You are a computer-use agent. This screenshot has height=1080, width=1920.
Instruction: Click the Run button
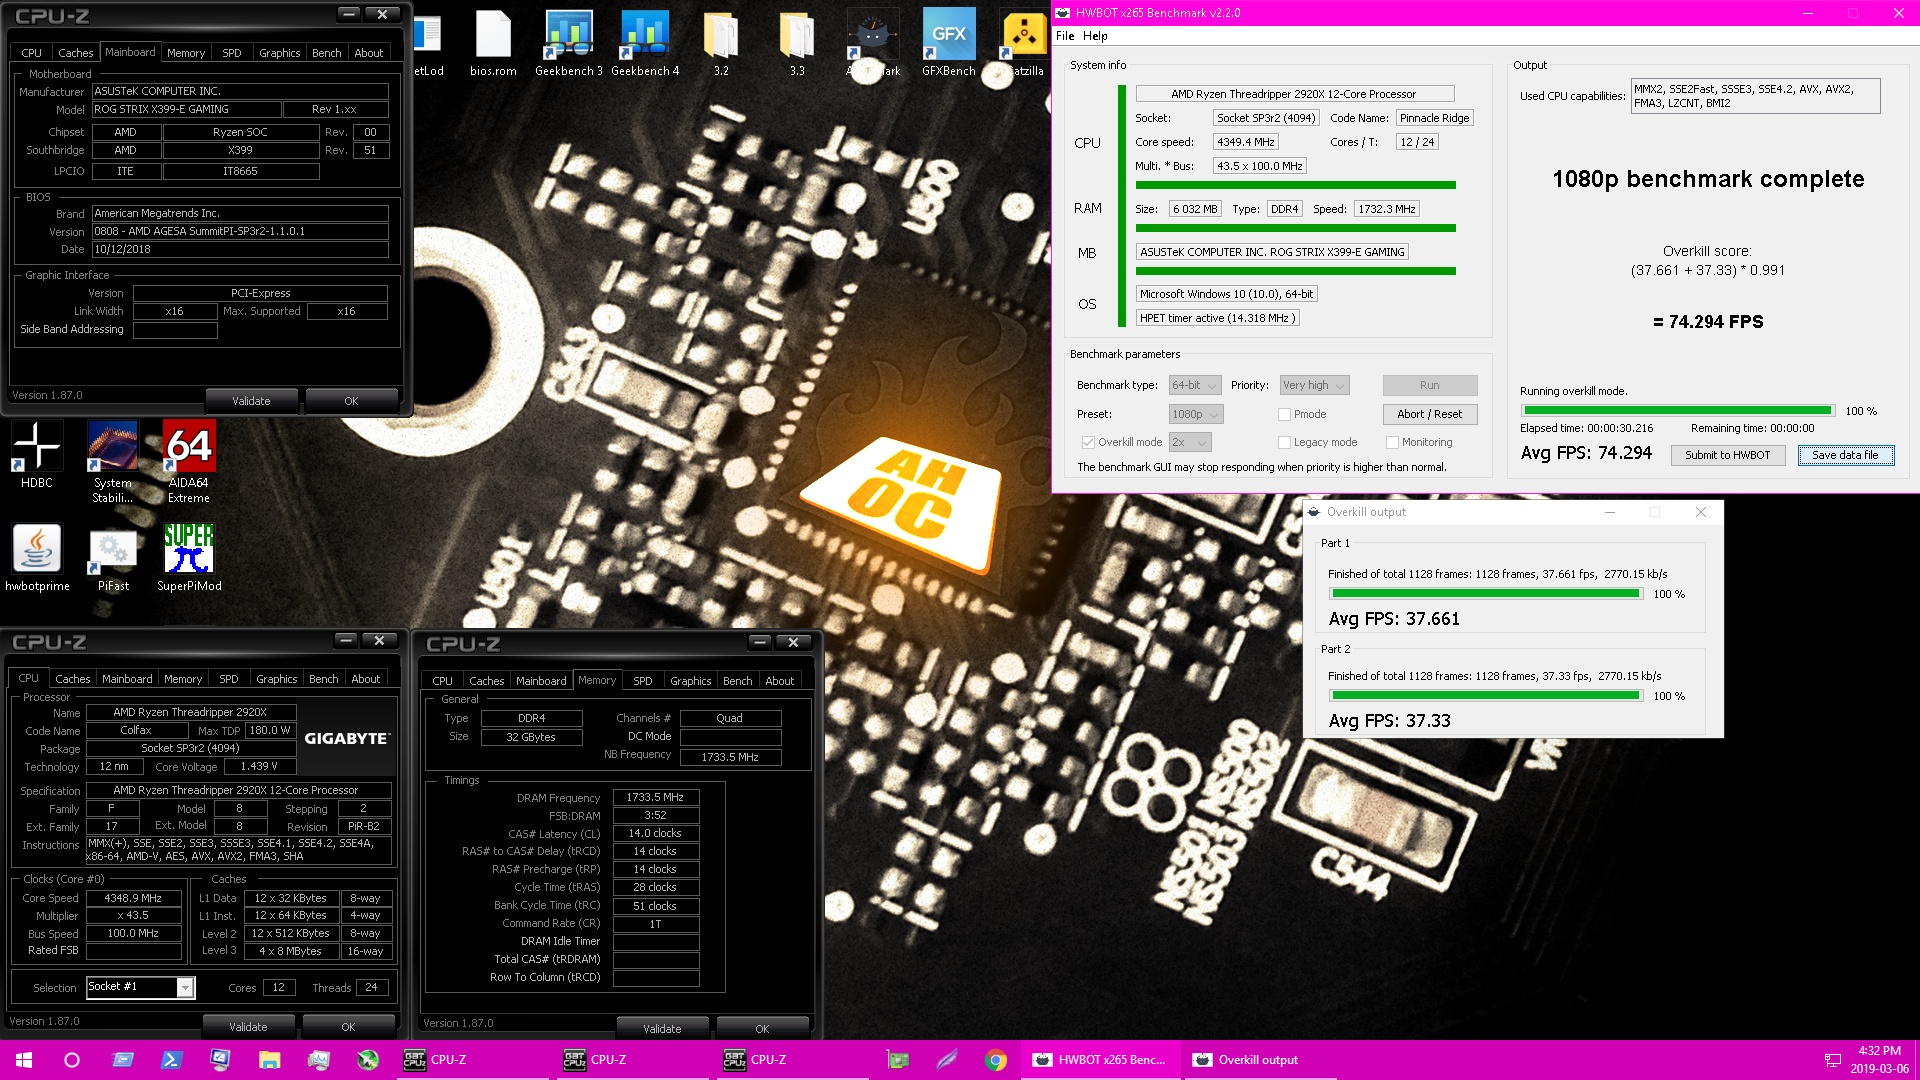click(x=1430, y=385)
